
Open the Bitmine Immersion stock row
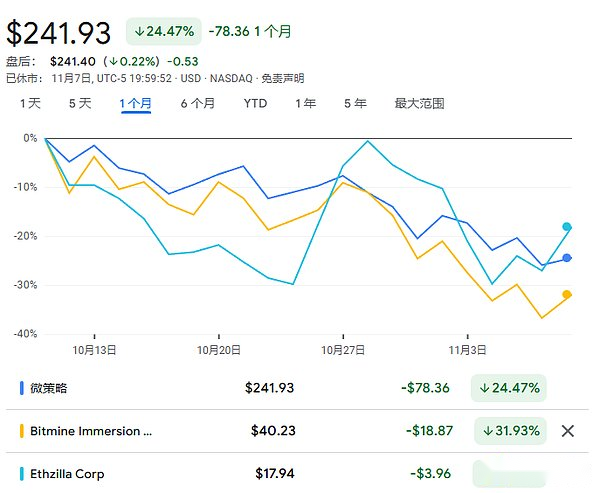click(x=92, y=431)
